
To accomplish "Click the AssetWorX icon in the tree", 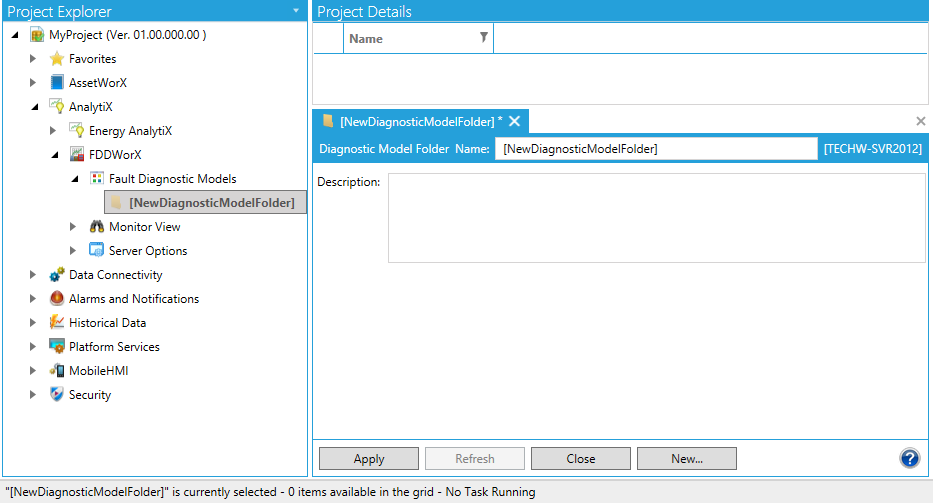I will pyautogui.click(x=57, y=83).
